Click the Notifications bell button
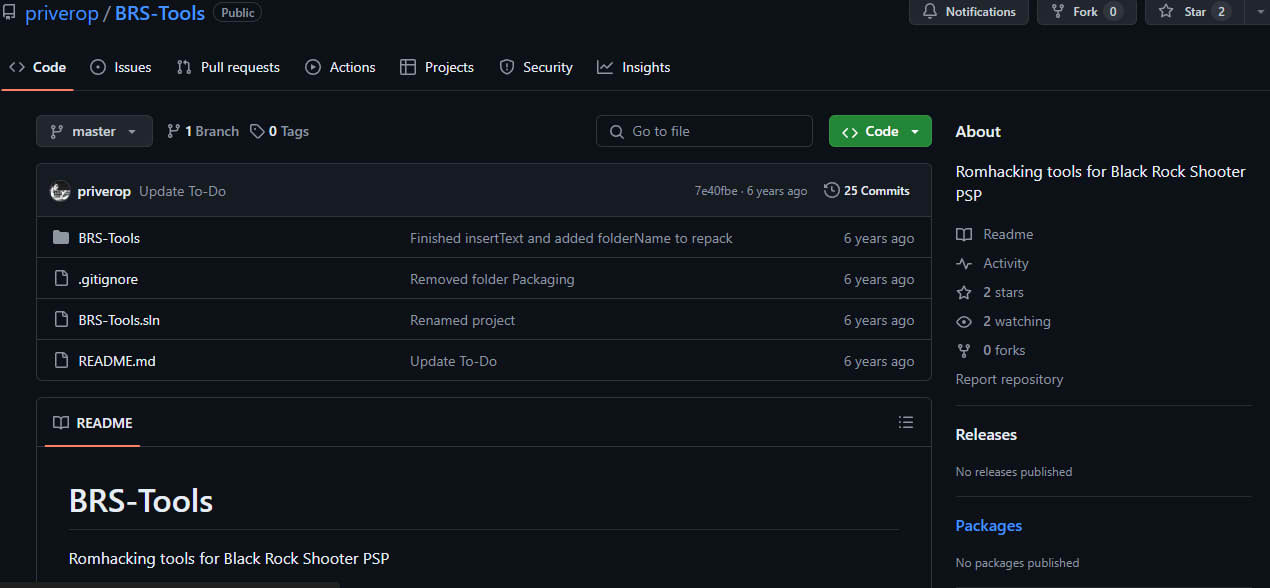This screenshot has width=1270, height=588. (x=968, y=12)
